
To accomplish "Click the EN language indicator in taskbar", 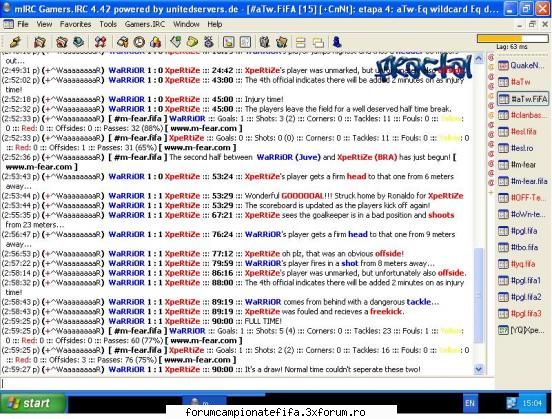I will pos(470,403).
